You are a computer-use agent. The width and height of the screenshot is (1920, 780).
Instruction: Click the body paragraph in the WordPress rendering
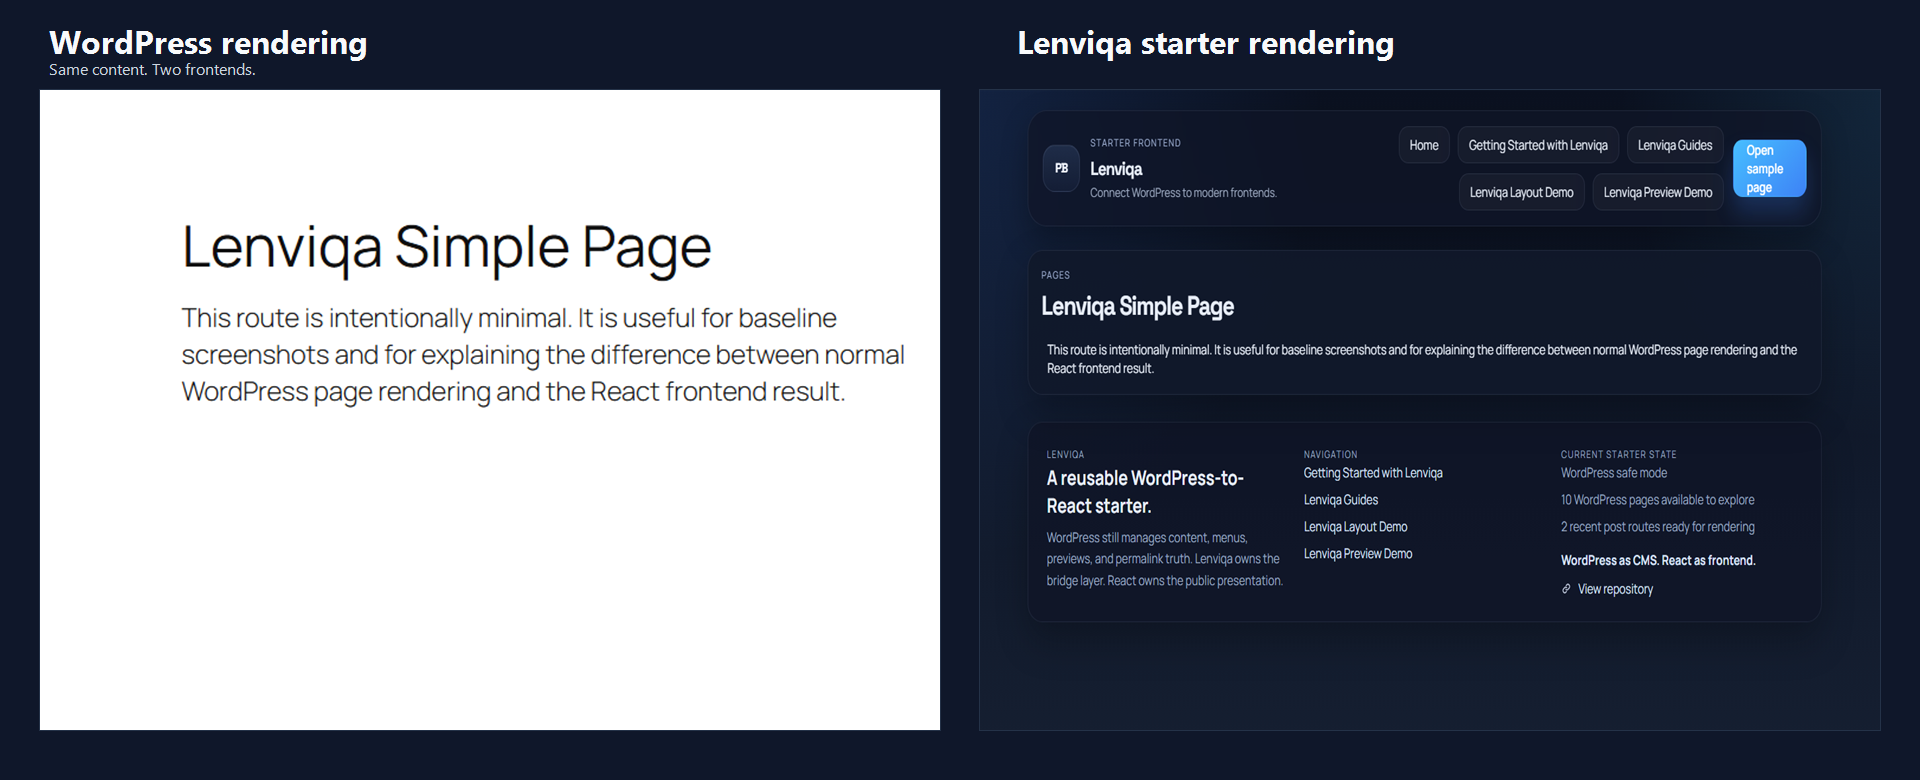(x=543, y=355)
